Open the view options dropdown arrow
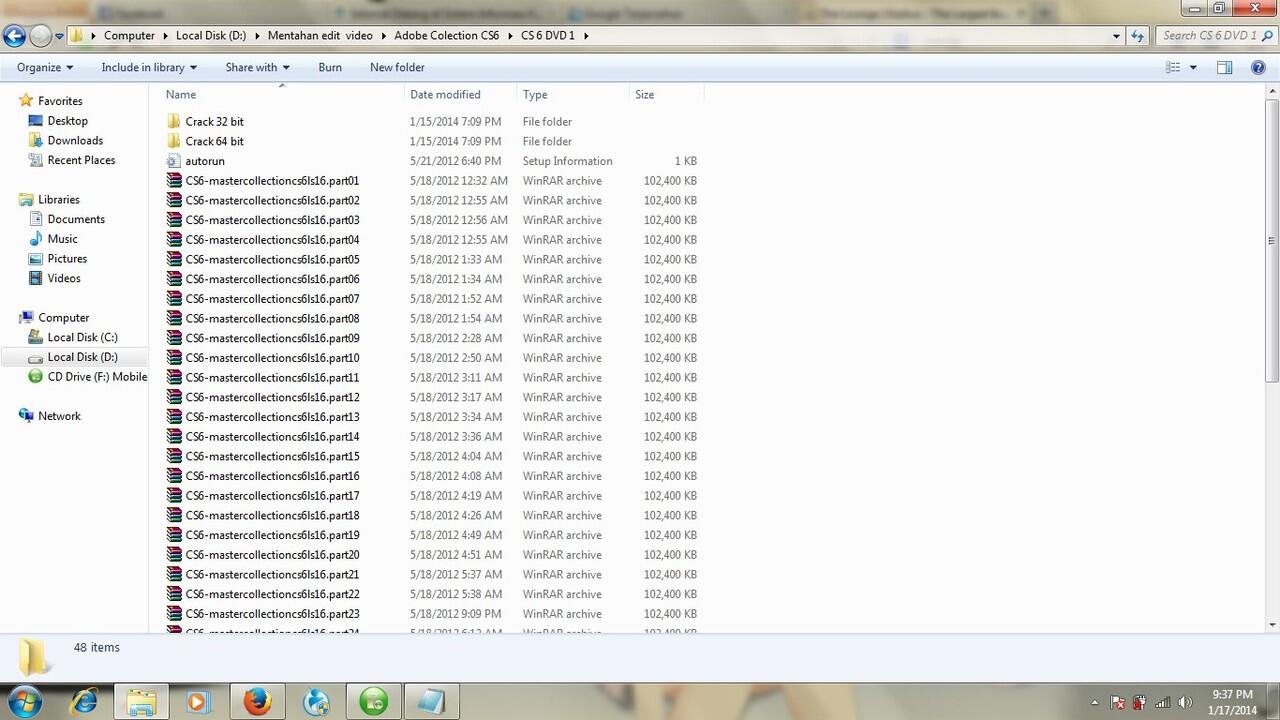 pos(1193,67)
